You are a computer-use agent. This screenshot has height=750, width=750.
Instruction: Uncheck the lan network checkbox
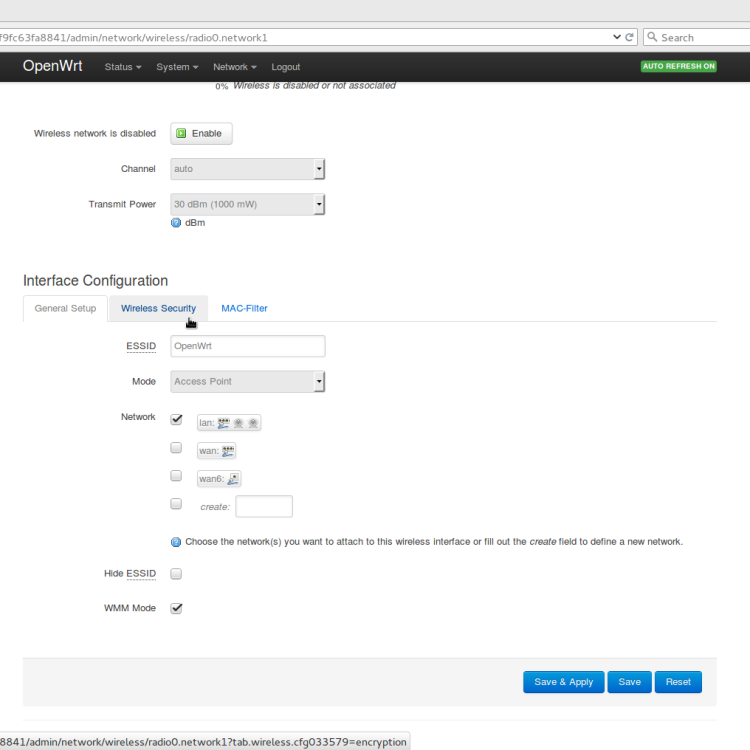[176, 420]
